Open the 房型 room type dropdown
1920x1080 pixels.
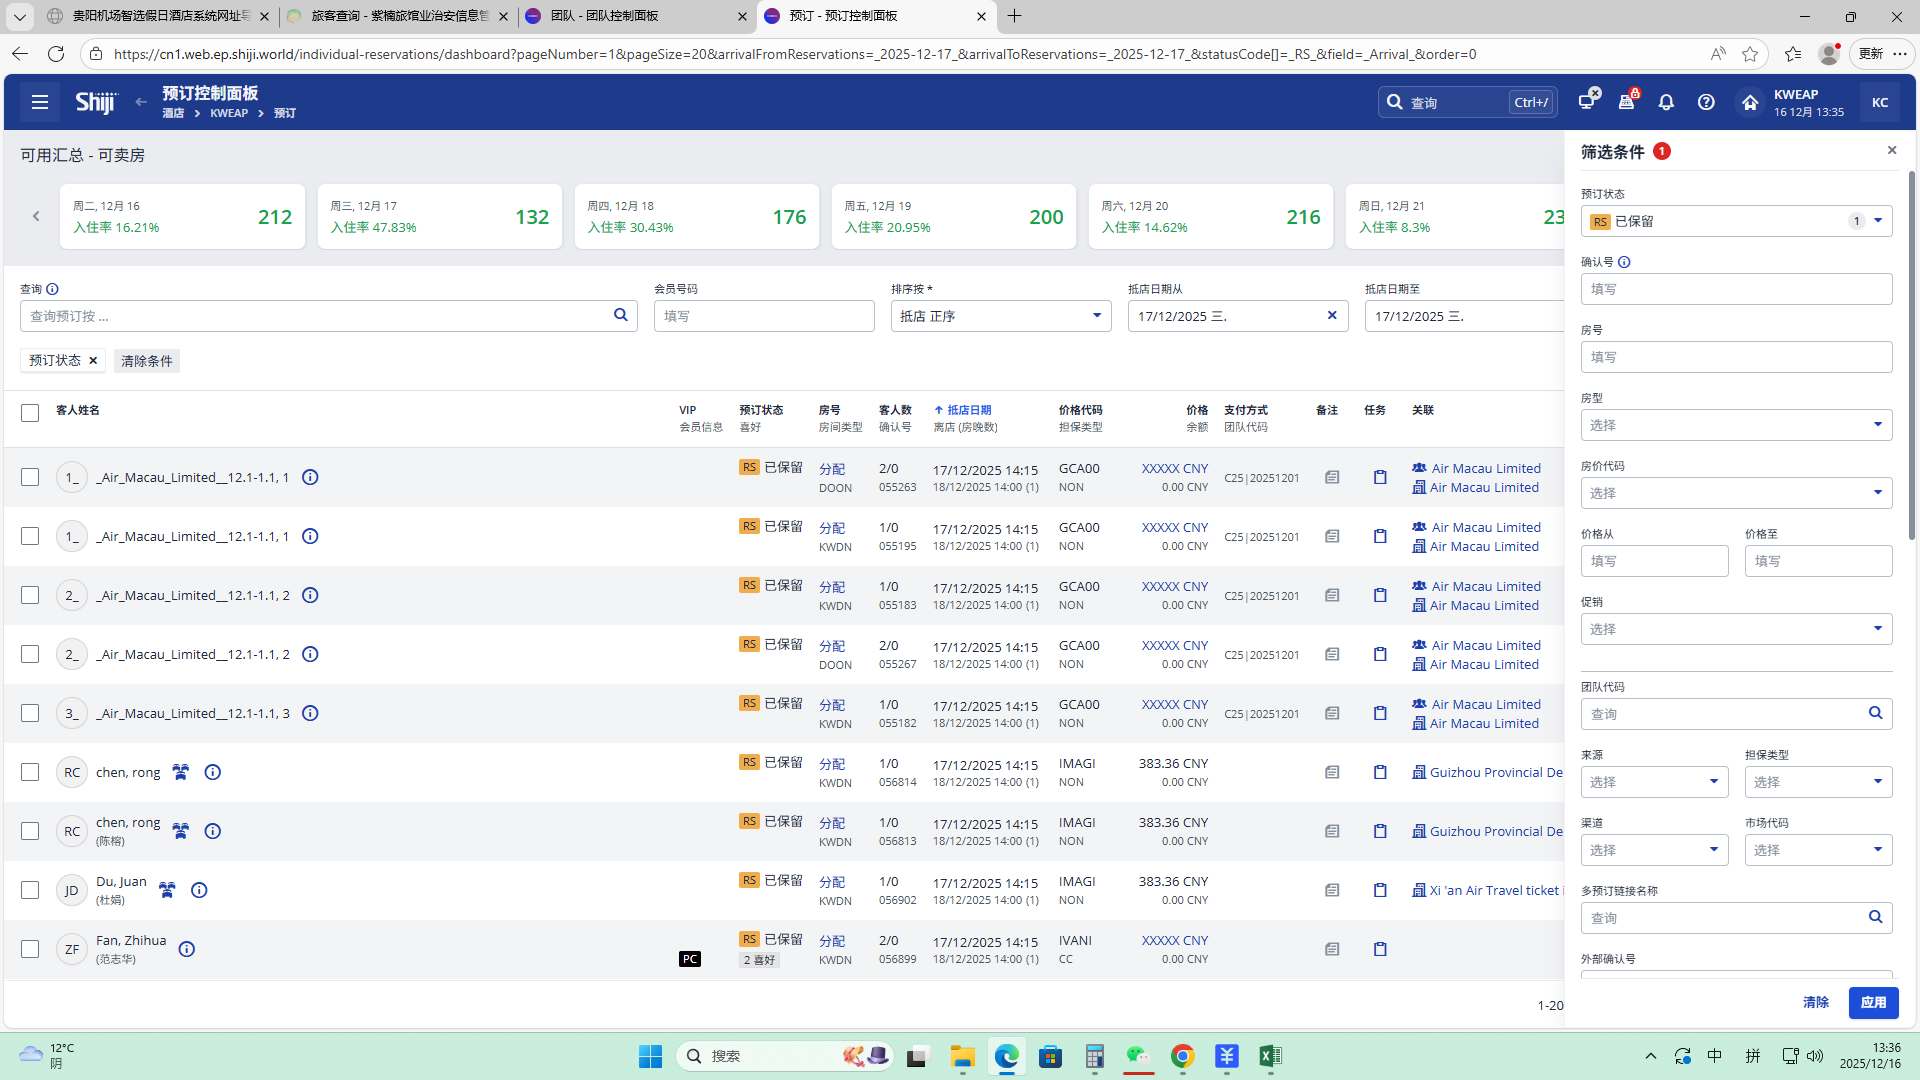(1735, 425)
